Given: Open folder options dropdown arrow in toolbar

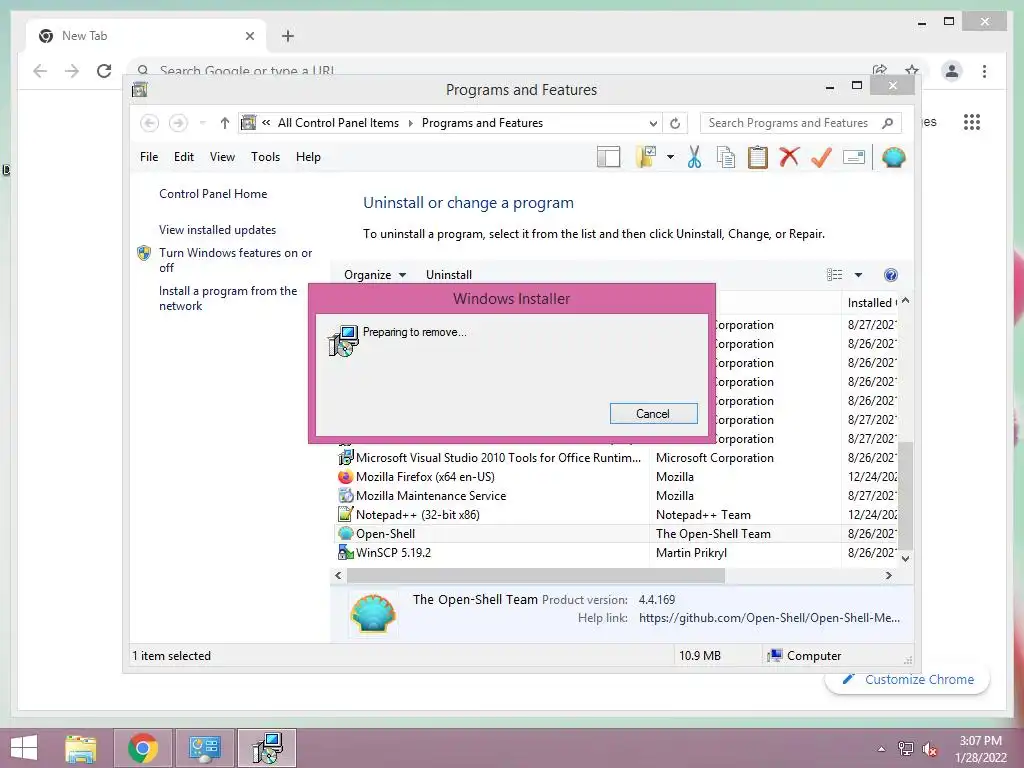Looking at the screenshot, I should click(670, 157).
